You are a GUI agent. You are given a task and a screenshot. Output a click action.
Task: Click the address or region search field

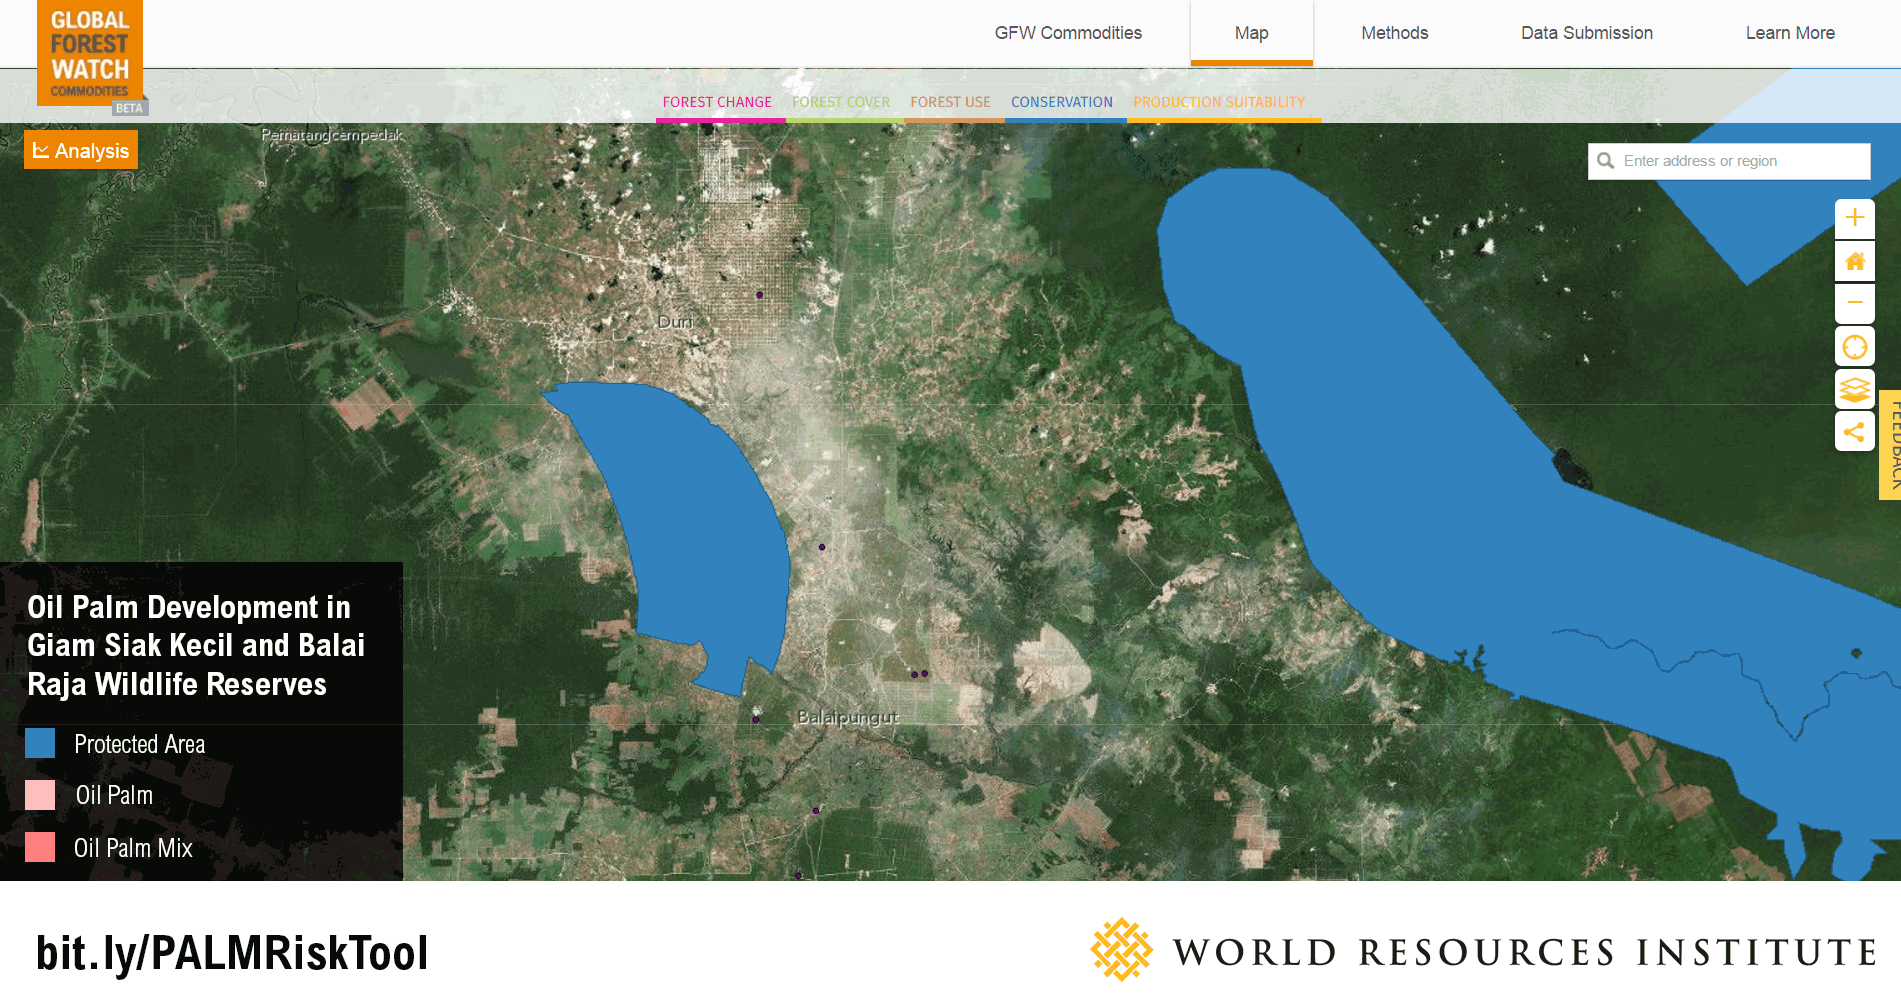coord(1729,161)
